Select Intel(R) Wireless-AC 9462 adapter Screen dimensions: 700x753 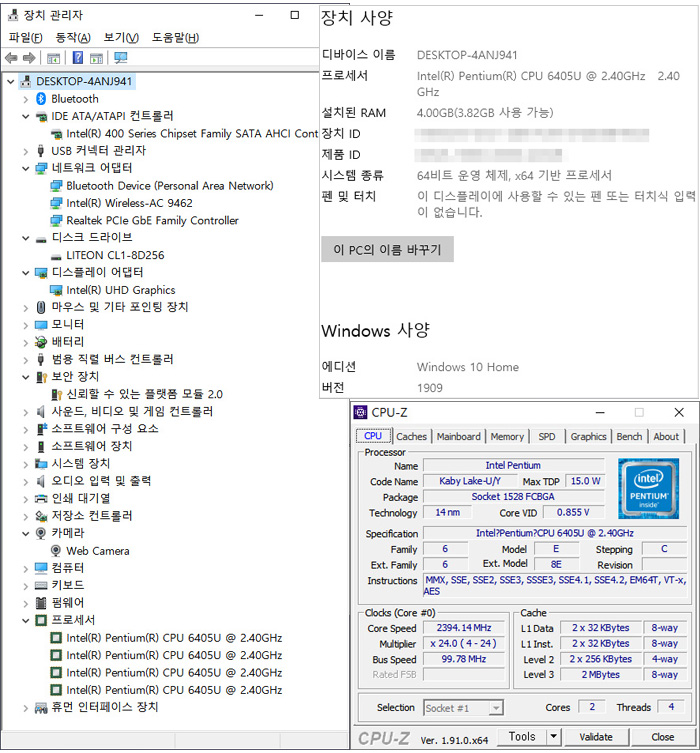click(129, 204)
